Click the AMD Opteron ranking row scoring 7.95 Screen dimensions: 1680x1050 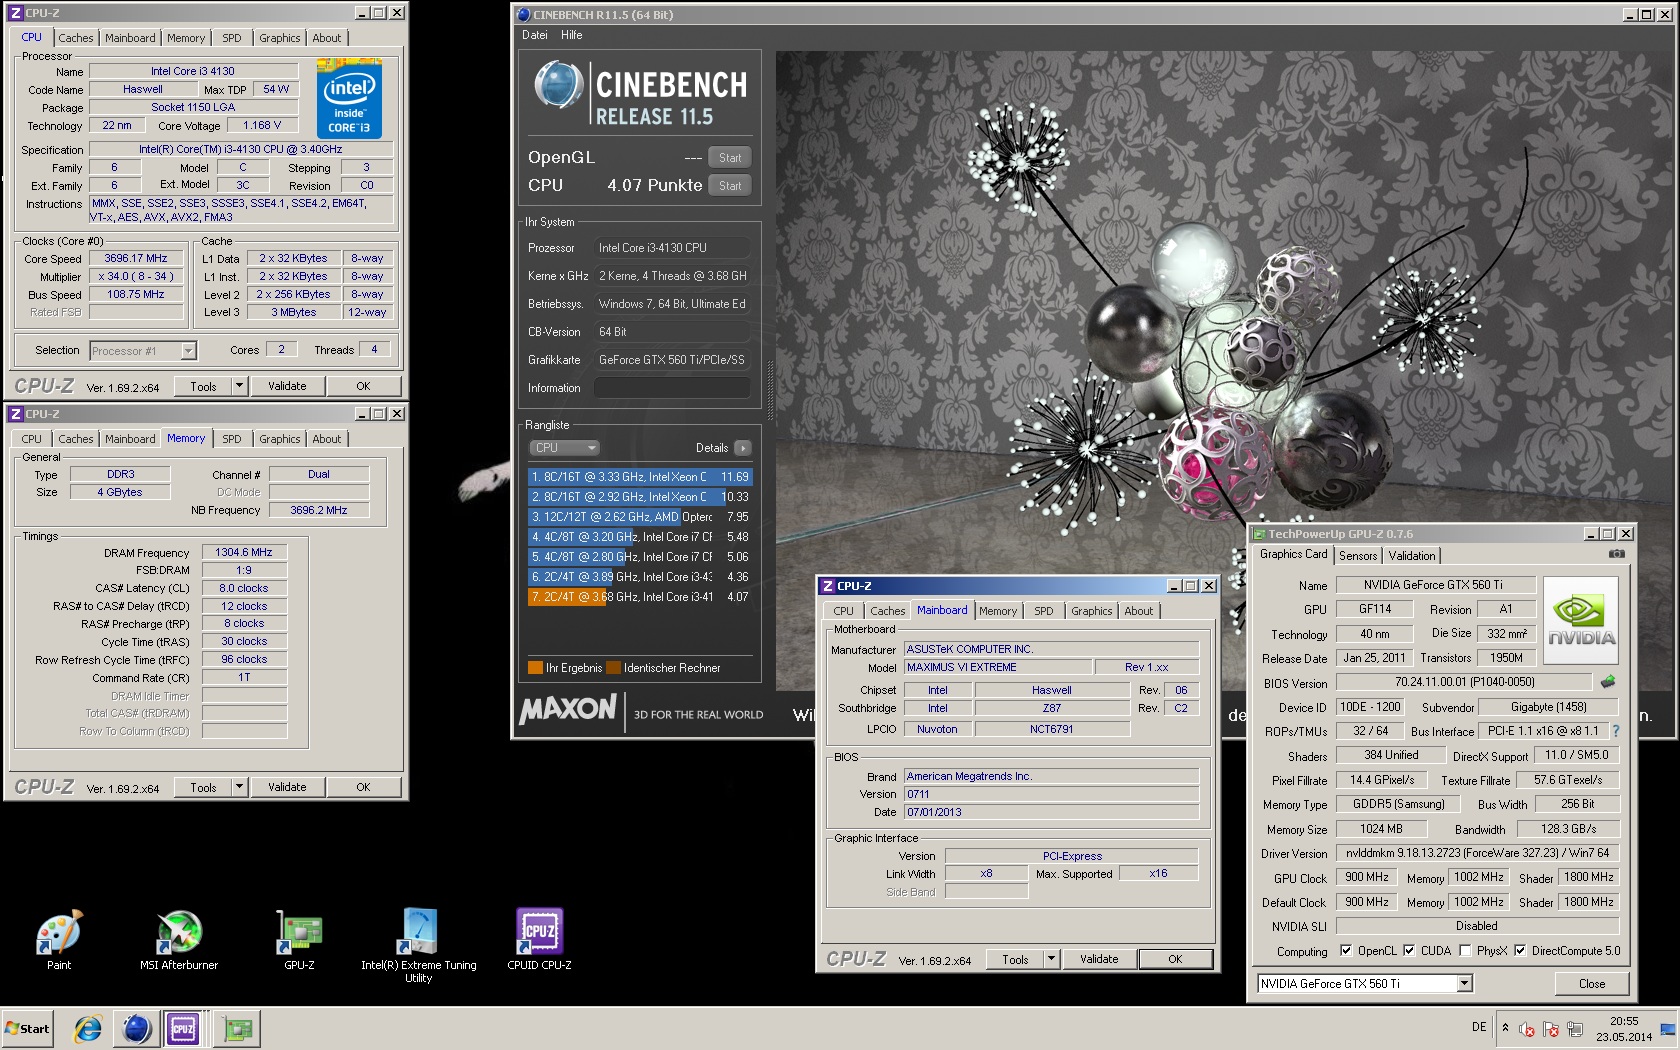[639, 517]
